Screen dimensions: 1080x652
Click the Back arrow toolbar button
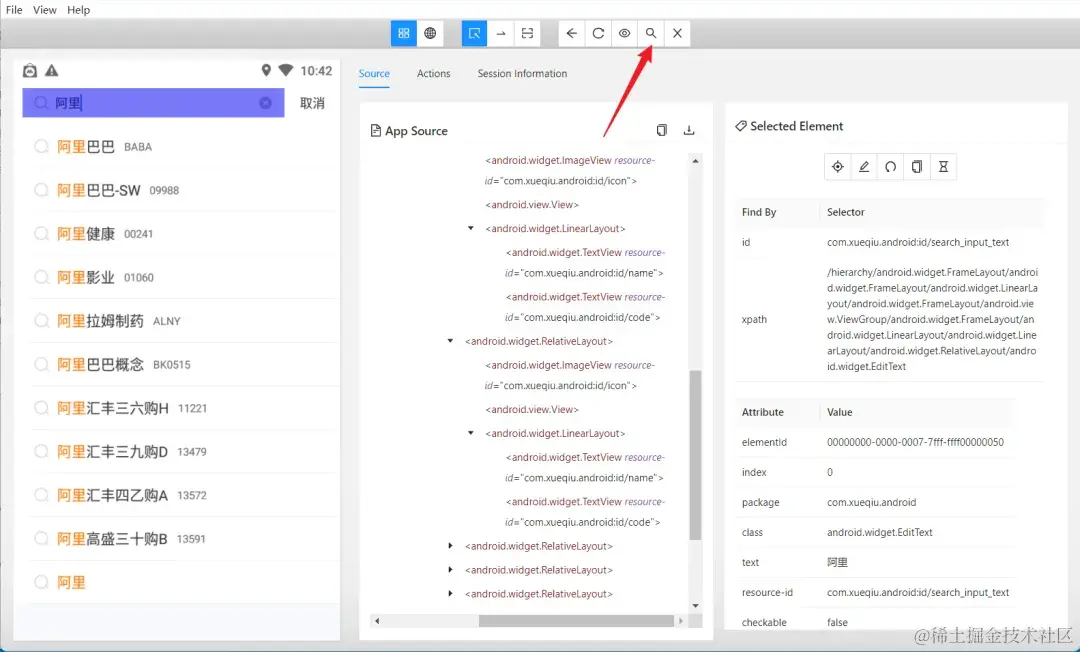(572, 33)
